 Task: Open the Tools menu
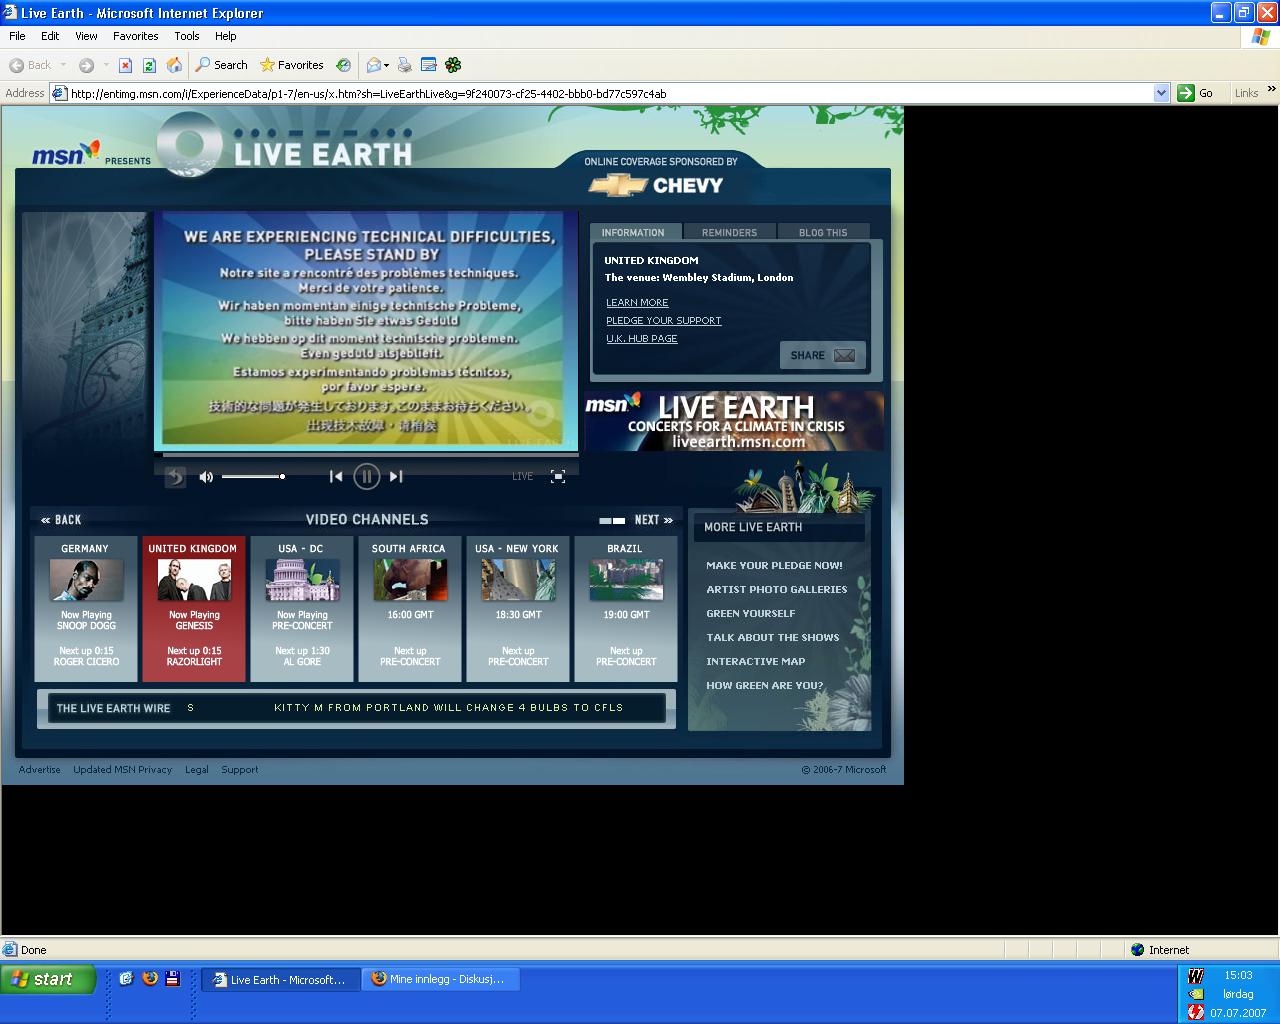tap(186, 36)
